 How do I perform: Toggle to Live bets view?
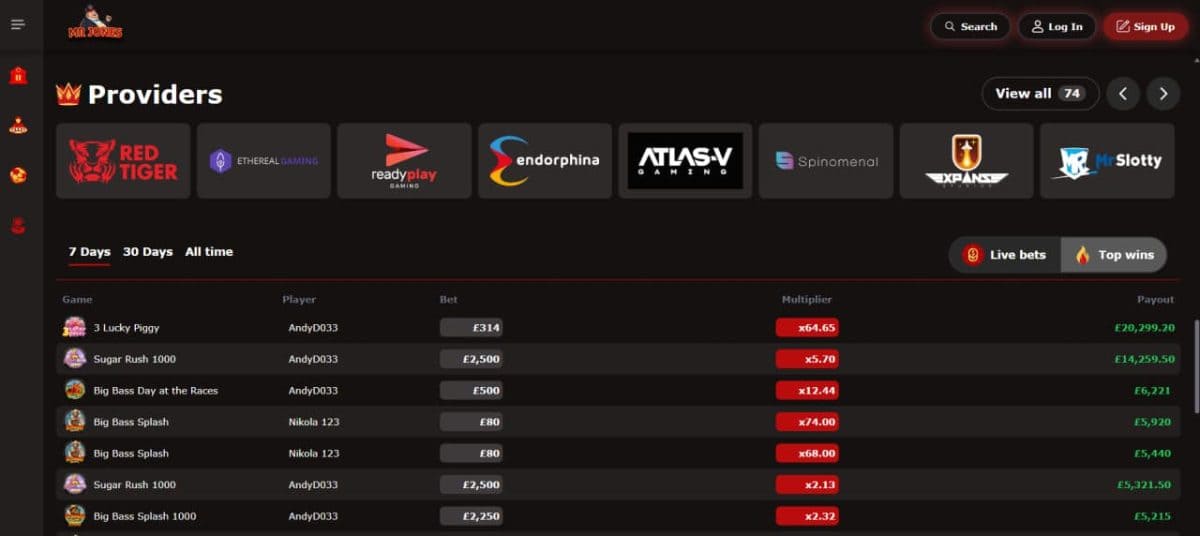coord(1005,255)
